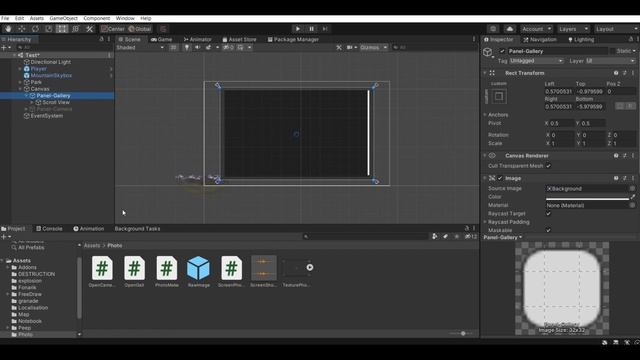
Task: Open the custom editor tools icon
Action: 89,29
